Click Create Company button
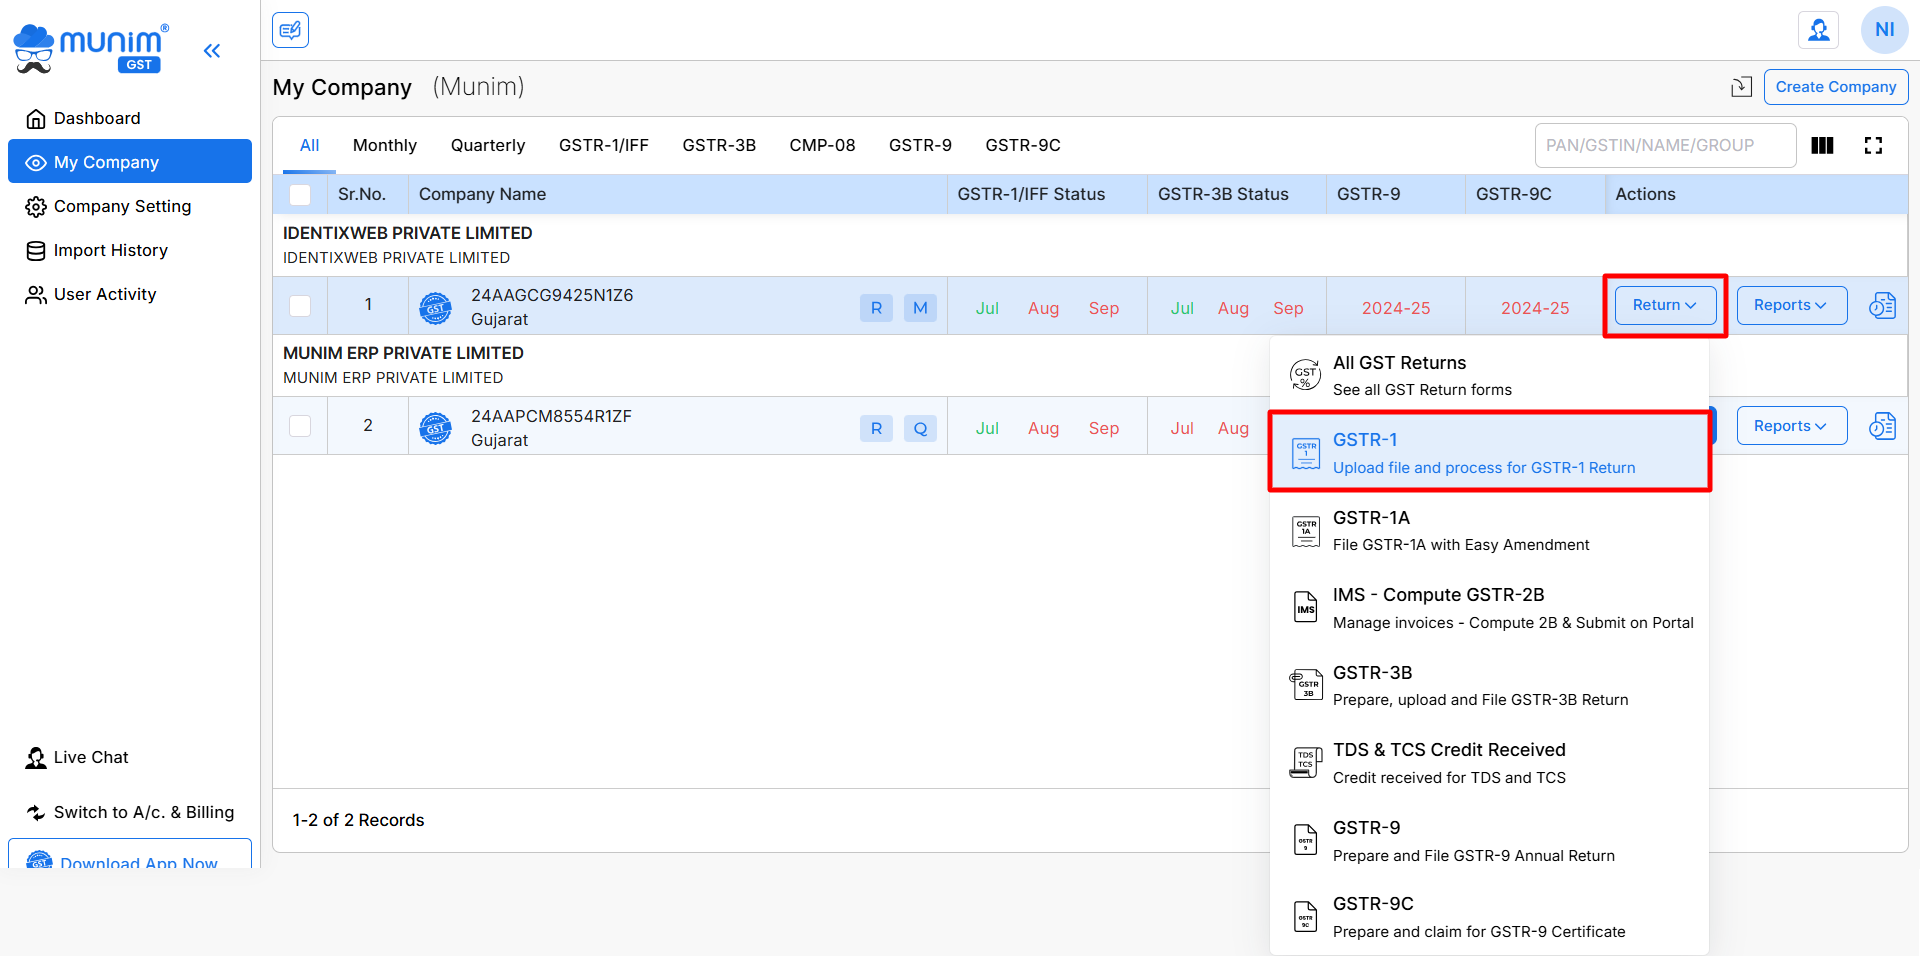This screenshot has width=1920, height=957. [1836, 87]
